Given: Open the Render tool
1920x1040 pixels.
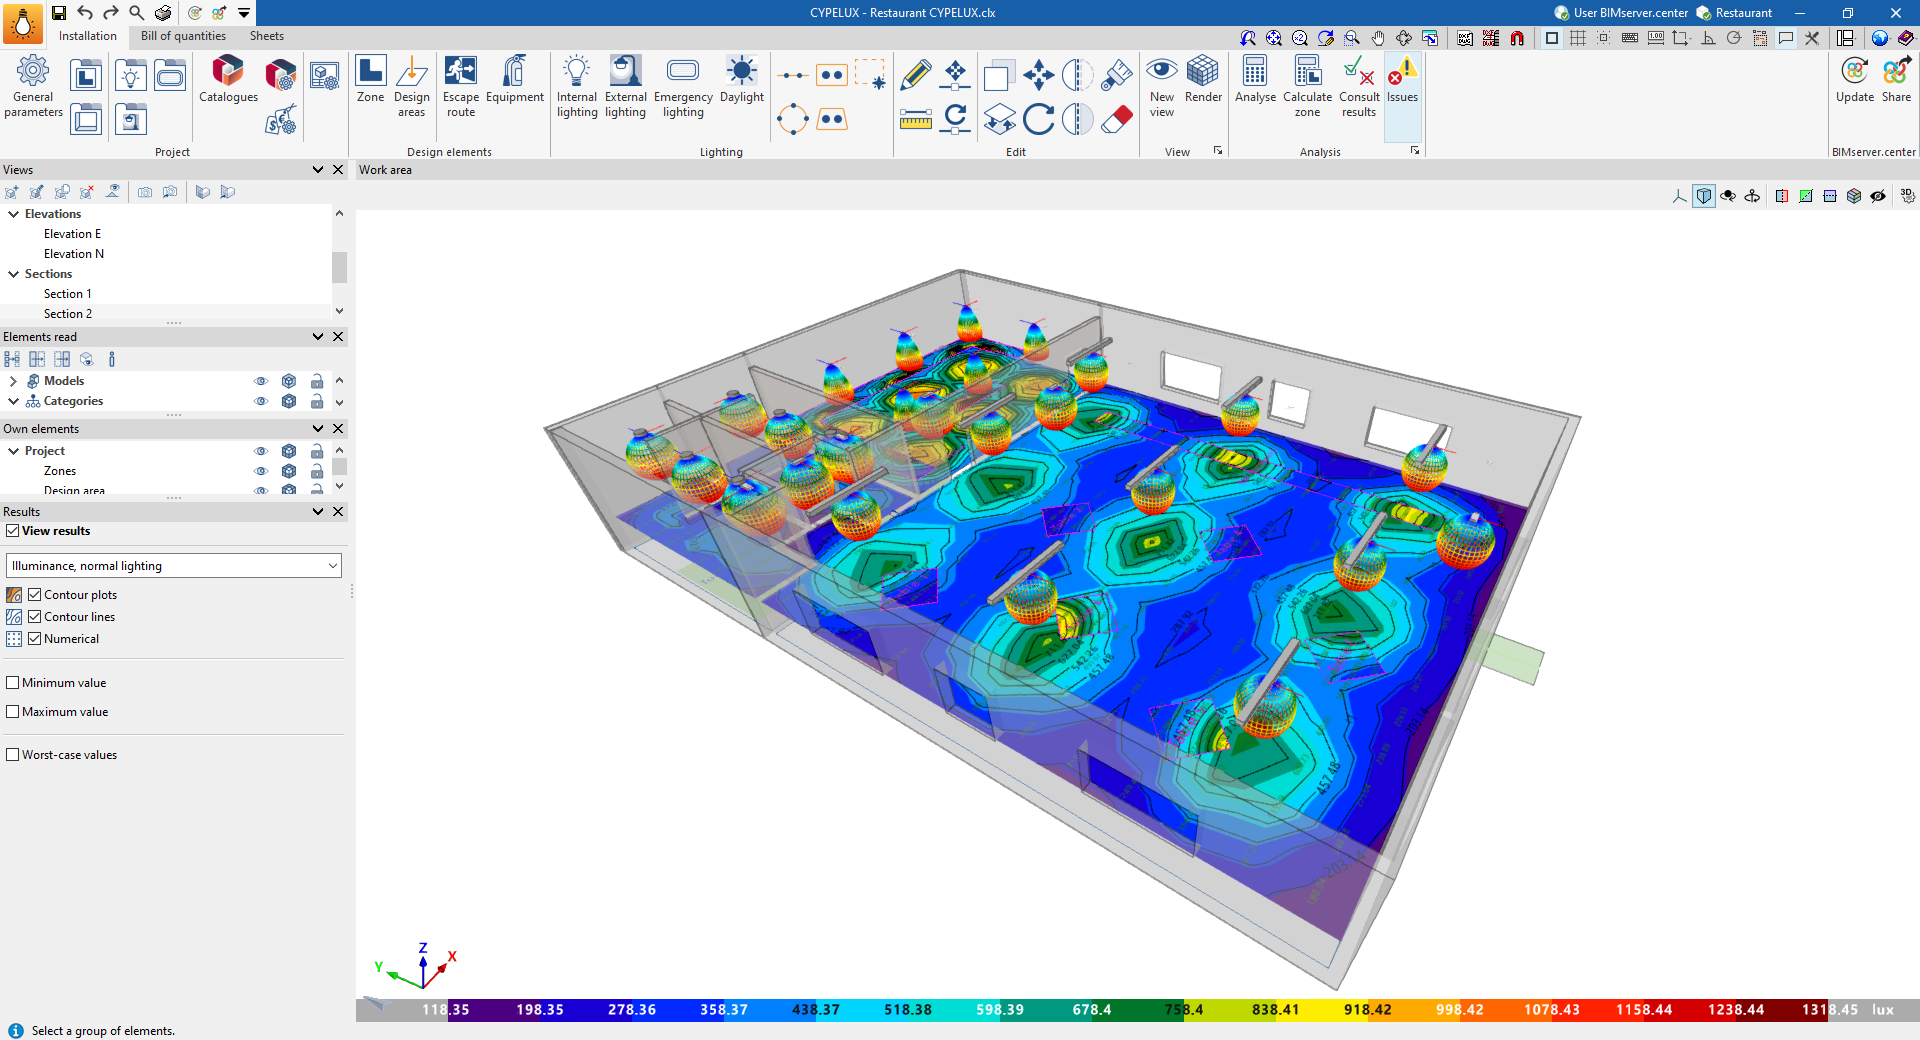Looking at the screenshot, I should [1203, 80].
